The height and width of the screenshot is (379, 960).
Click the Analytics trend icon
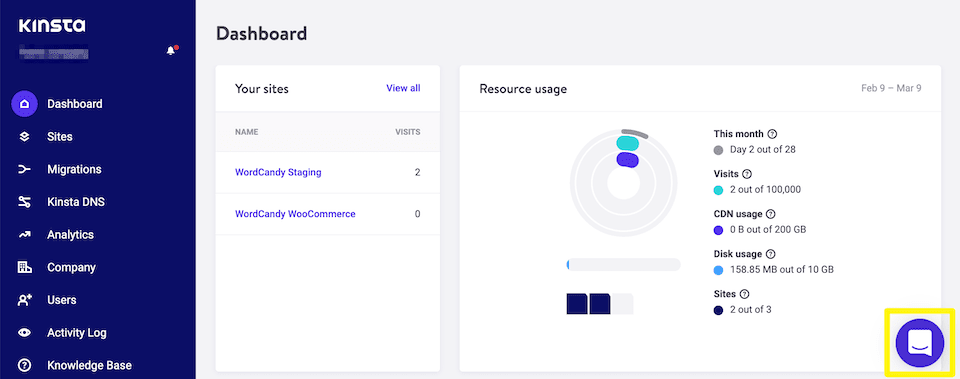24,235
